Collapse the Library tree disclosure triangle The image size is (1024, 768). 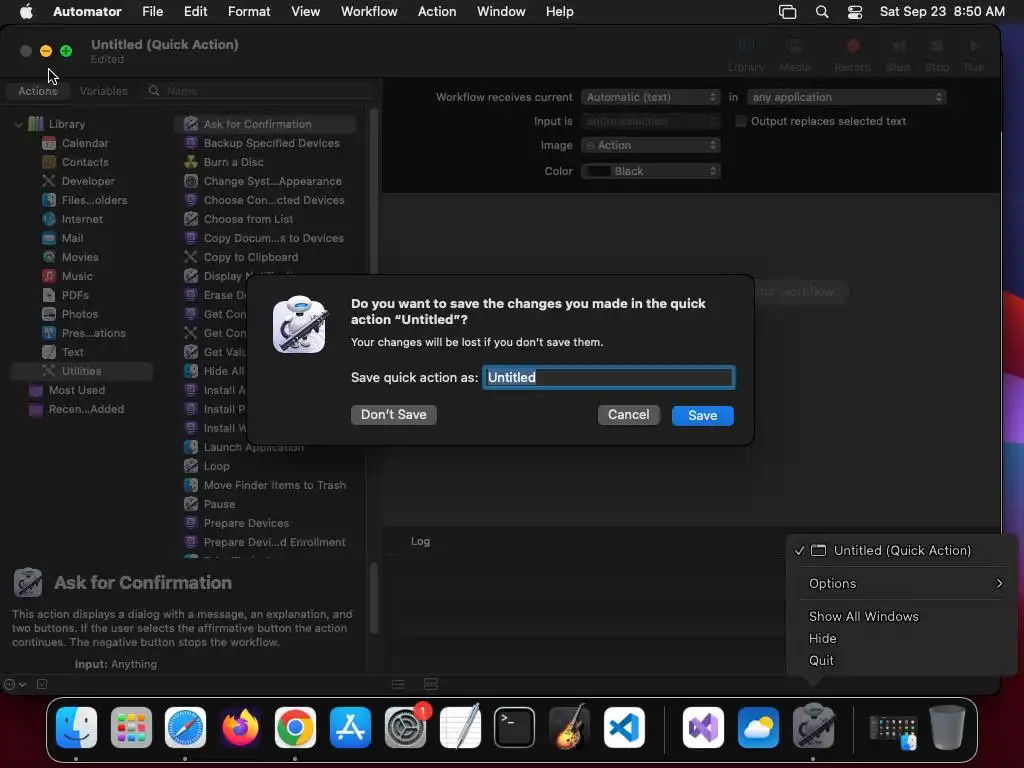click(x=18, y=124)
